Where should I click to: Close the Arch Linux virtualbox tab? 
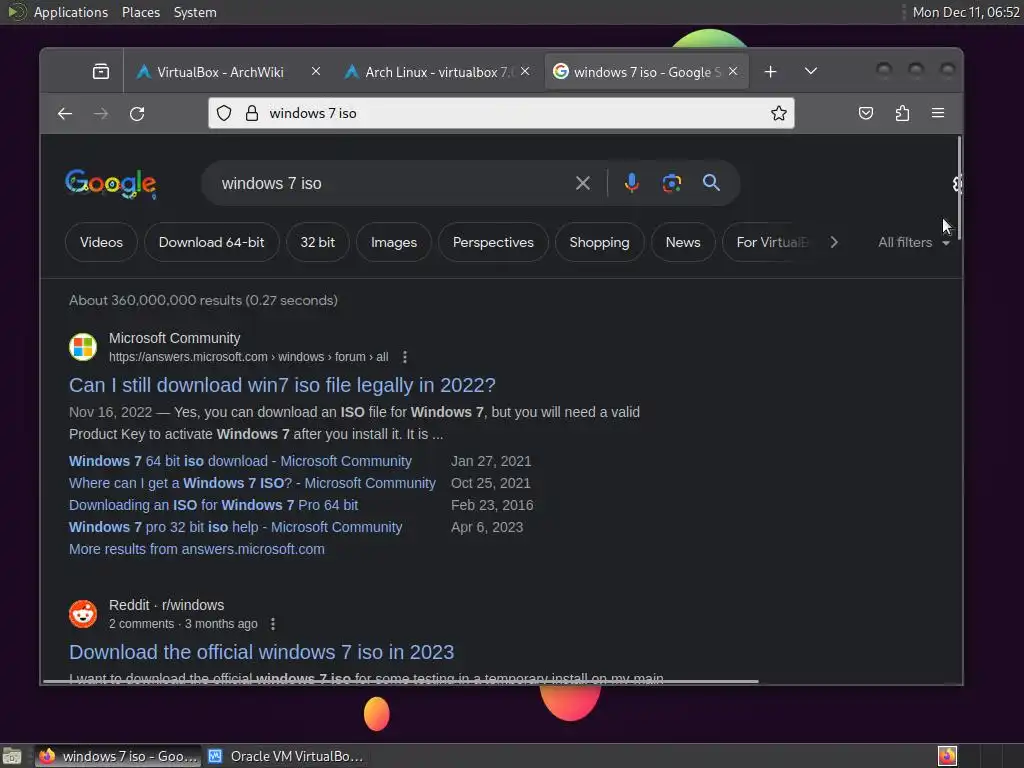(x=525, y=71)
